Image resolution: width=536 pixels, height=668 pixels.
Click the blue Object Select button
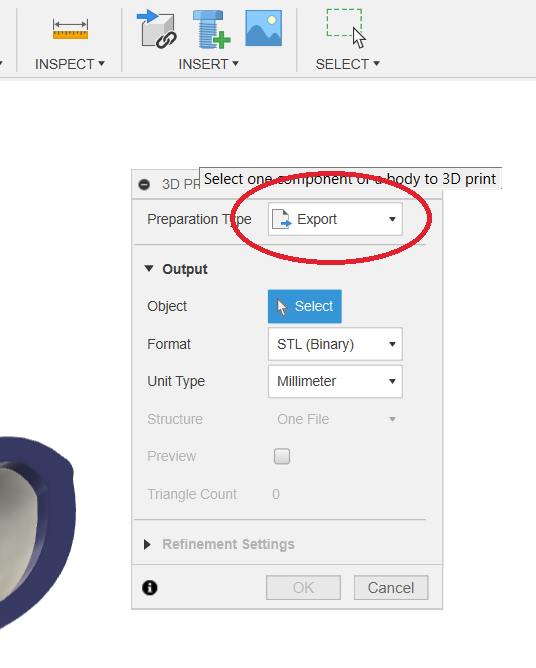[305, 306]
